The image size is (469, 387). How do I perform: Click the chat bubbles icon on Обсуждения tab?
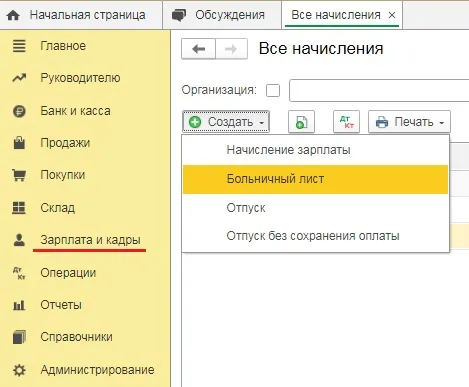tap(179, 15)
